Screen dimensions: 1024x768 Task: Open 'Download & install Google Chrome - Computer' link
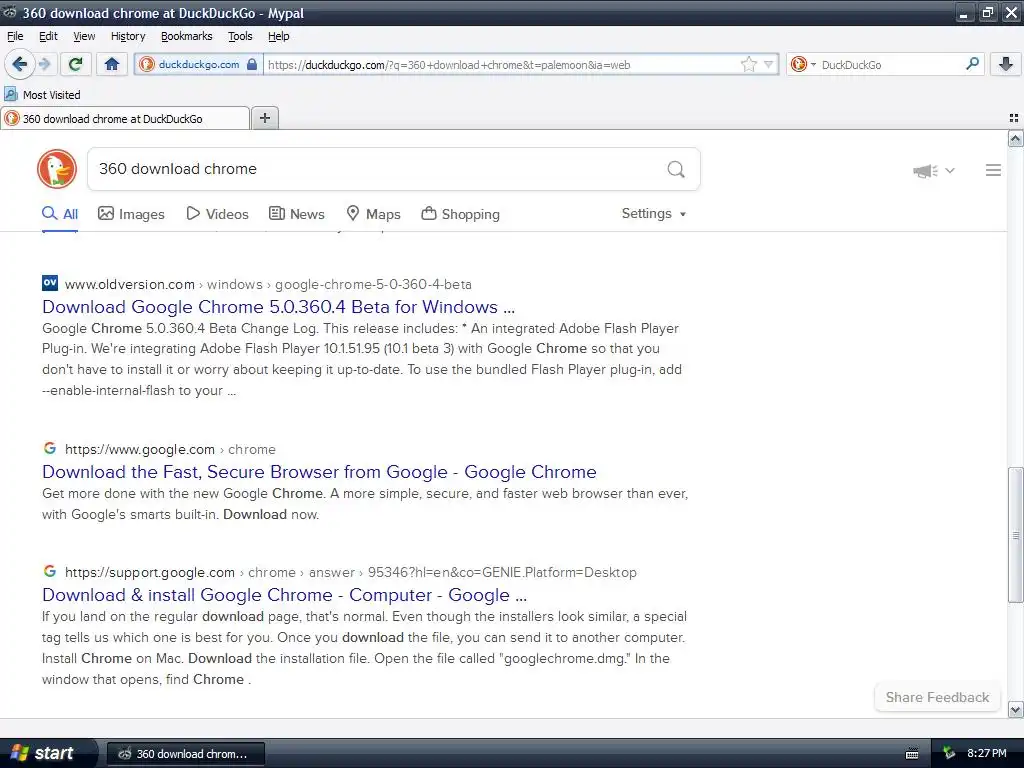click(284, 595)
